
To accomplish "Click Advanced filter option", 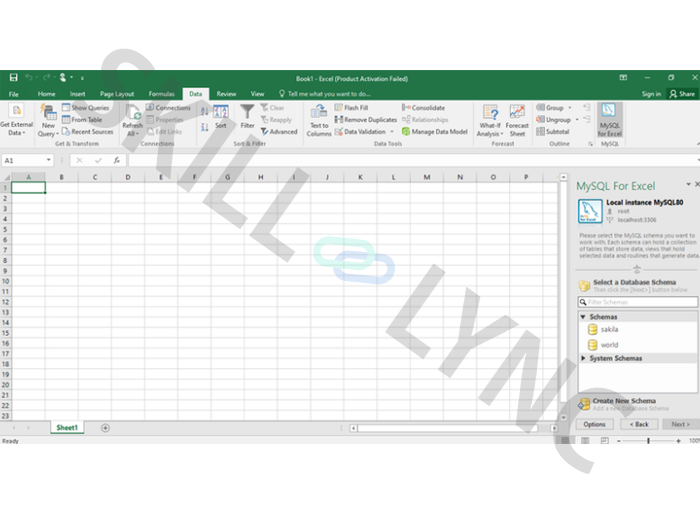I will [279, 132].
